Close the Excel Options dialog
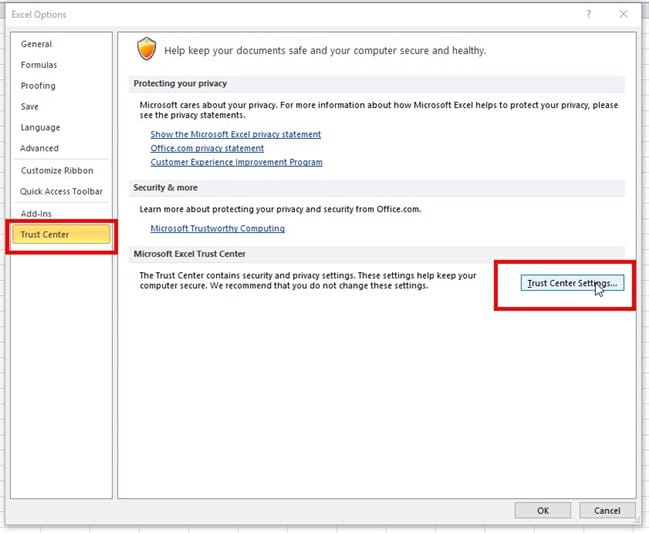The height and width of the screenshot is (533, 649). 623,14
